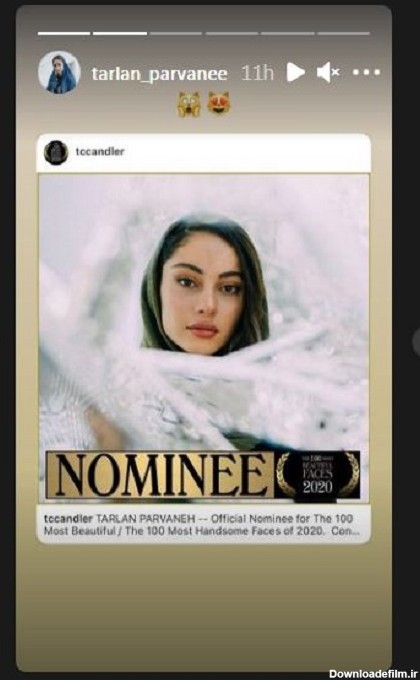The height and width of the screenshot is (680, 420).
Task: Click the heart-eyes cat emoji sticker
Action: (x=219, y=103)
